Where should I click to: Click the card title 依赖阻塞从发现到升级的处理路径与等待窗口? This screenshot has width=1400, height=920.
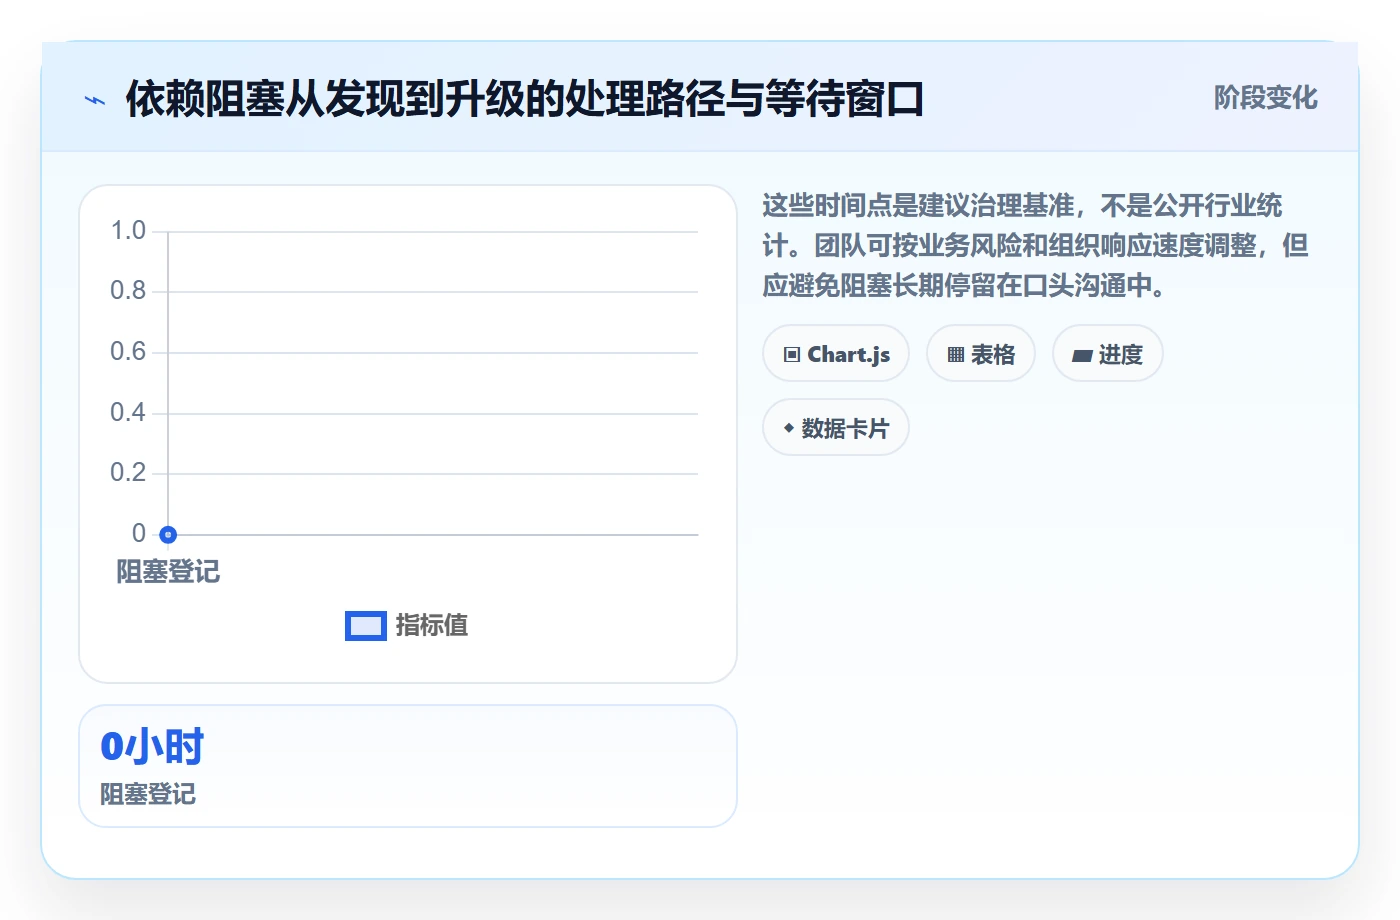524,99
